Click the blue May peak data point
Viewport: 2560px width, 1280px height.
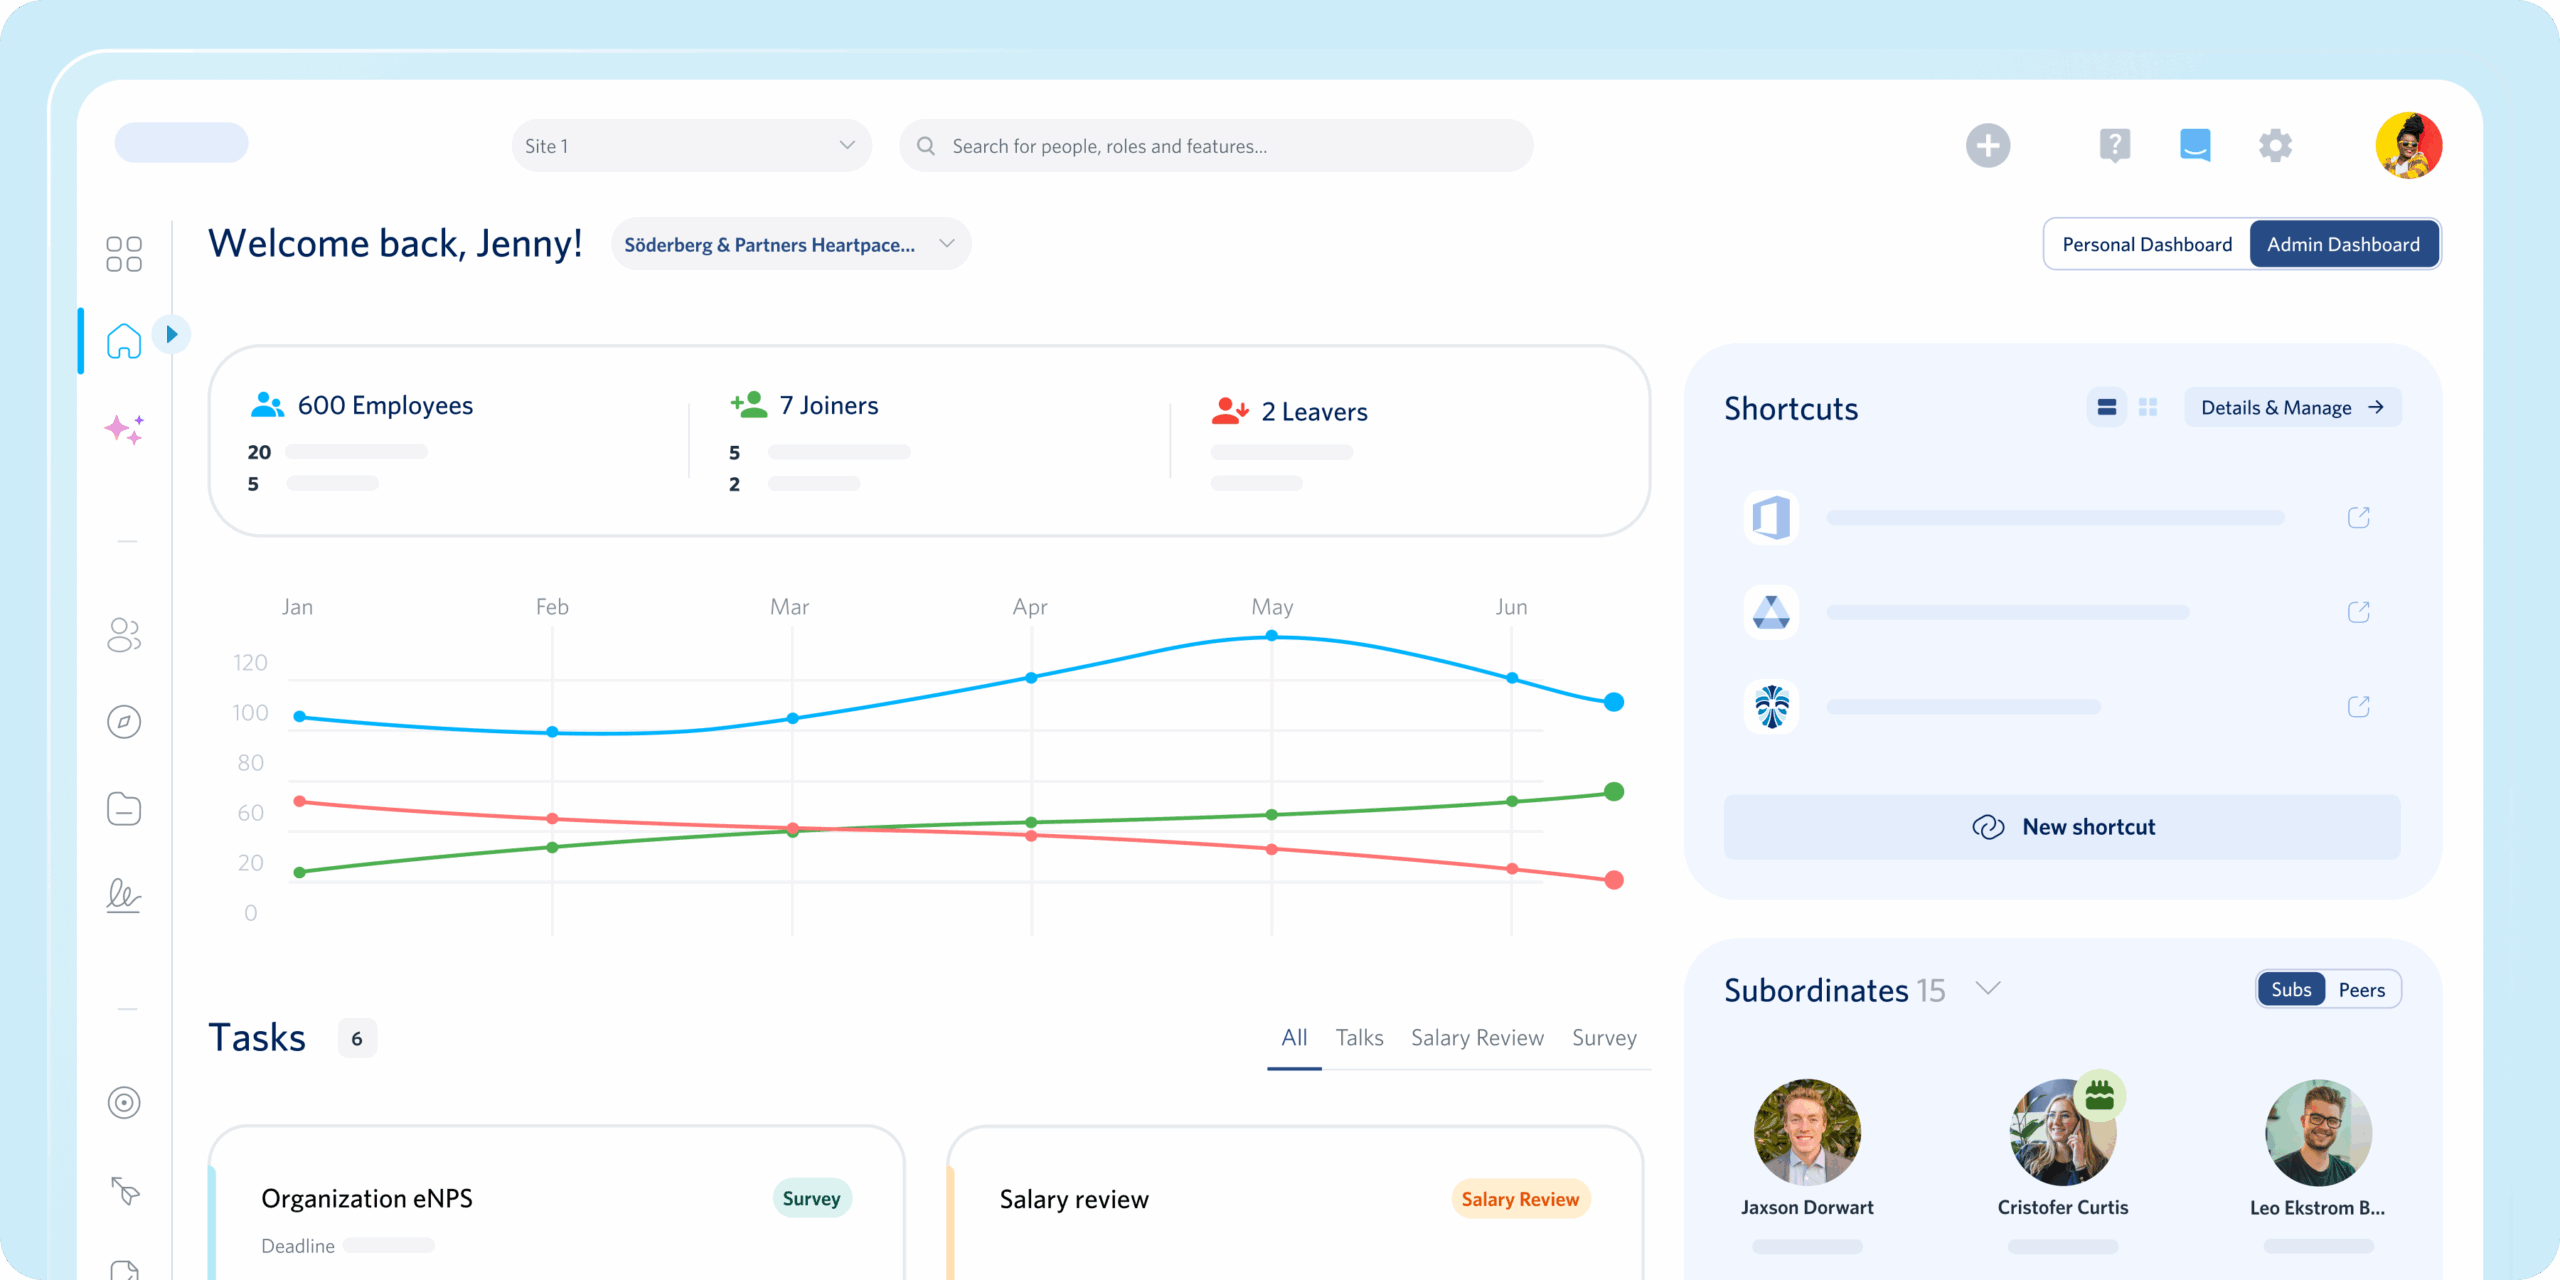click(x=1272, y=636)
